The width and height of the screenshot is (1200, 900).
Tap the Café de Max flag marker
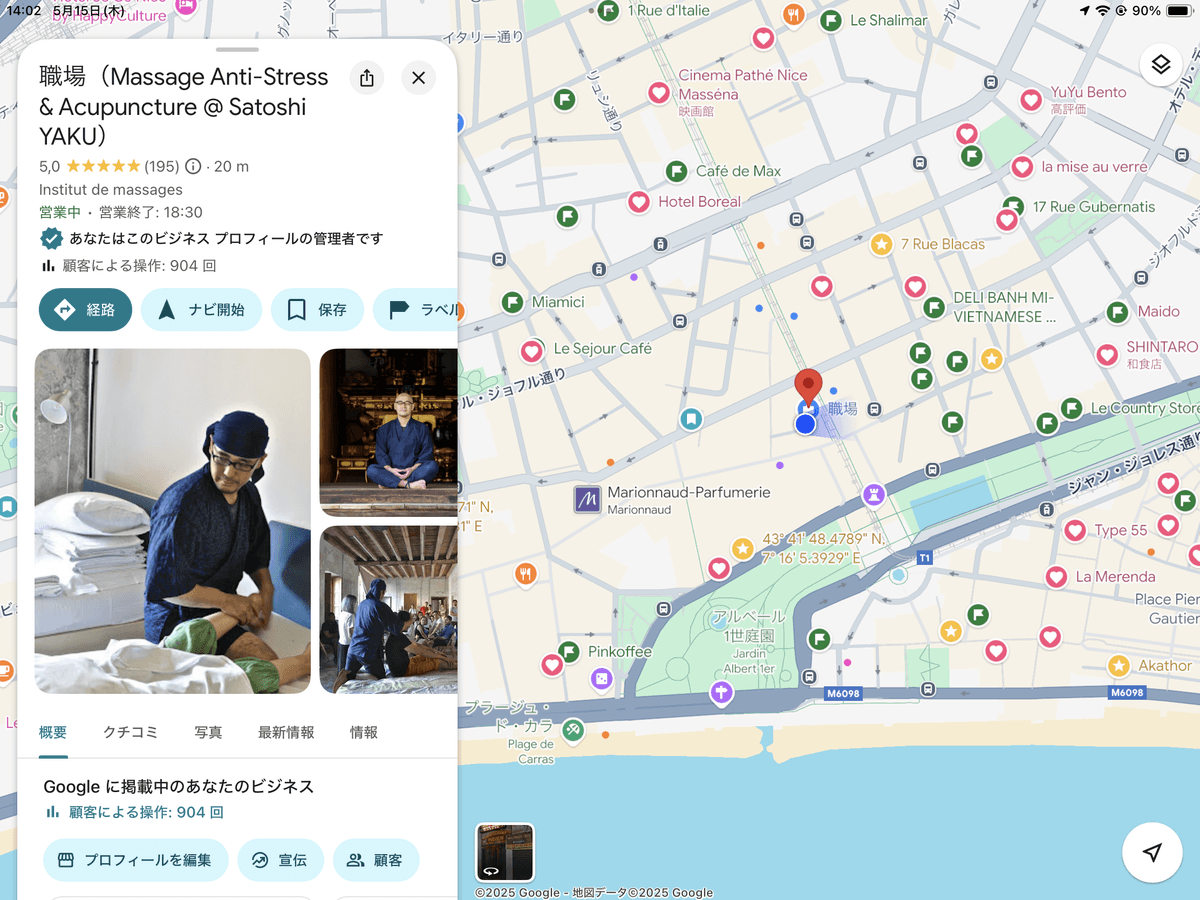(x=677, y=171)
